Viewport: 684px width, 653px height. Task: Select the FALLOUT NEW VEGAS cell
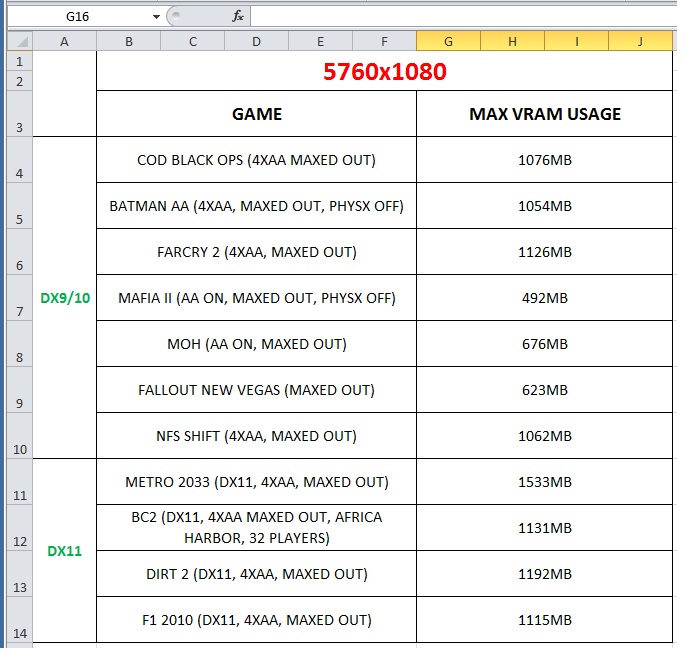[x=256, y=390]
